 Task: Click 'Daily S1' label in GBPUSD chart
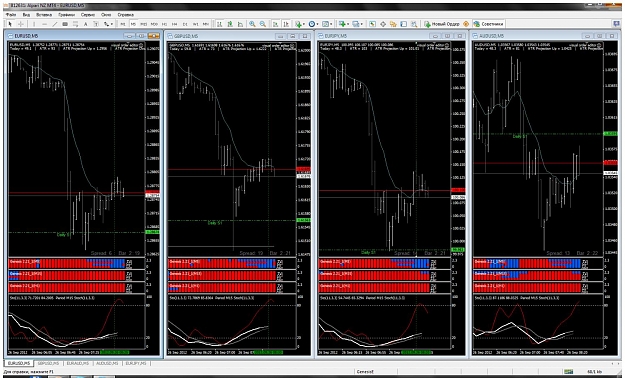215,223
